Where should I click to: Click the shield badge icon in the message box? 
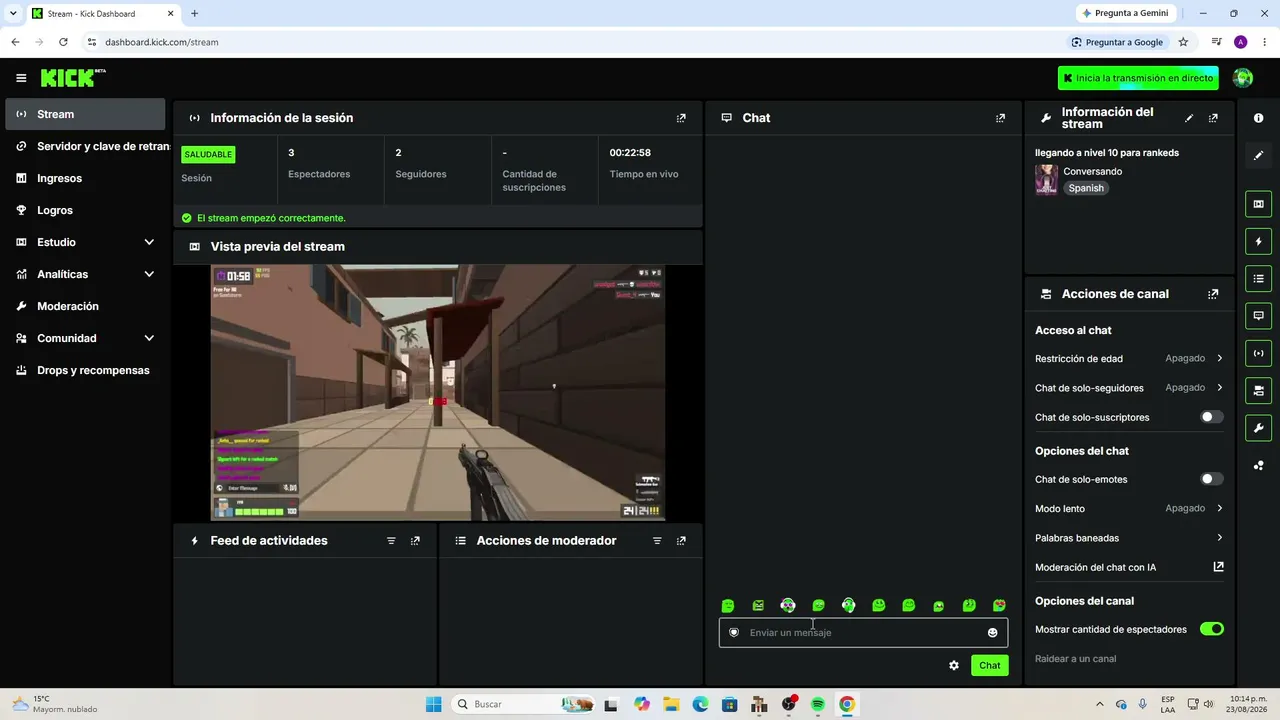(734, 632)
